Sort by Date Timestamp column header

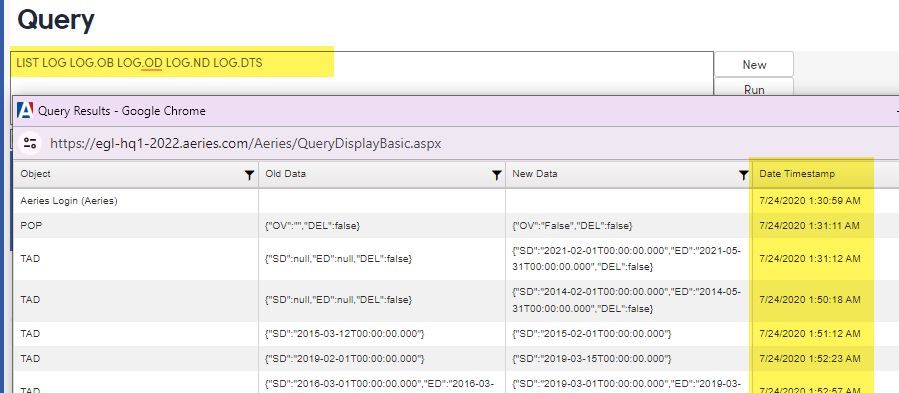point(797,174)
